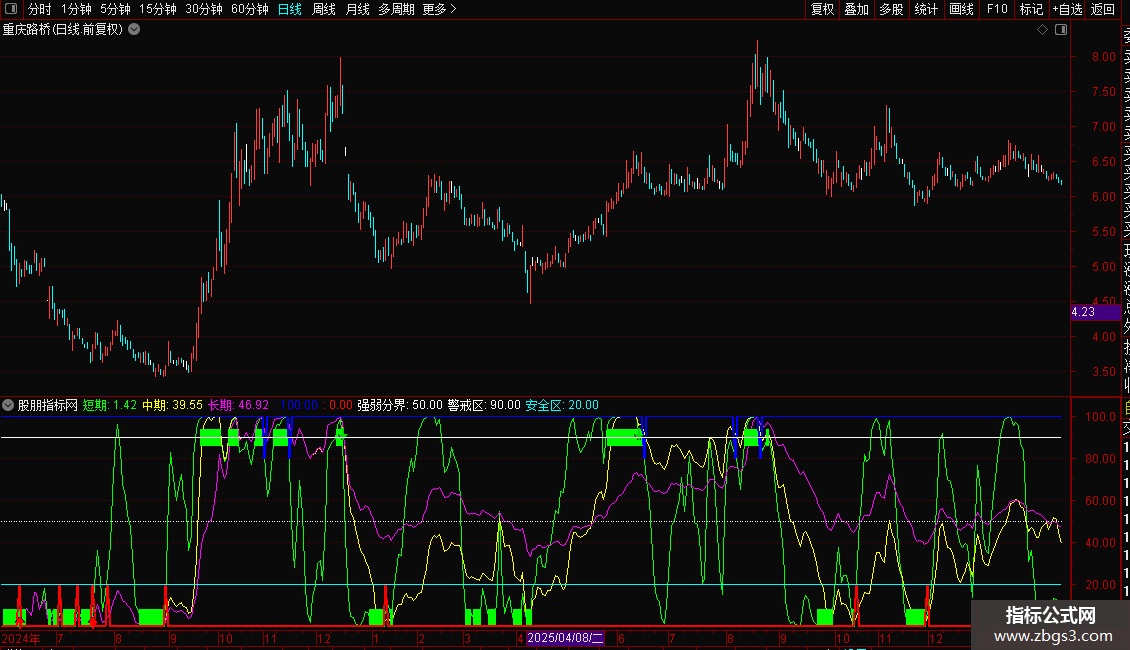This screenshot has width=1130, height=650.
Task: Expand the 重庆路桥 title dropdown arrow
Action: point(134,30)
